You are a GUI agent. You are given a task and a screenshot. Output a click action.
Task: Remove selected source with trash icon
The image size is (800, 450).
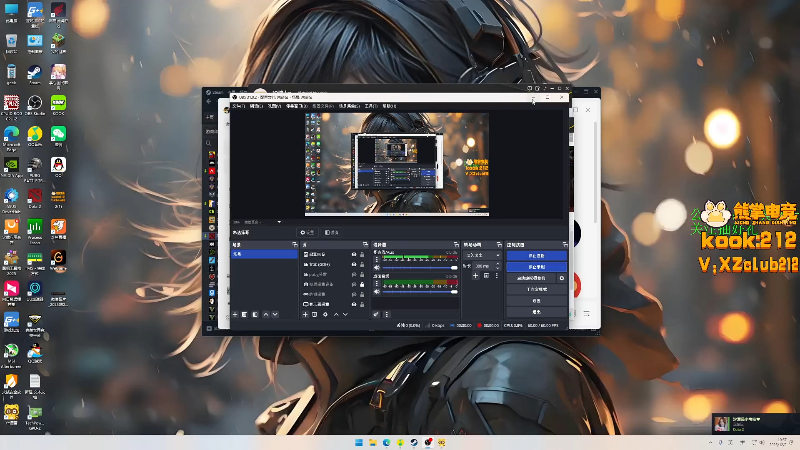[x=315, y=314]
